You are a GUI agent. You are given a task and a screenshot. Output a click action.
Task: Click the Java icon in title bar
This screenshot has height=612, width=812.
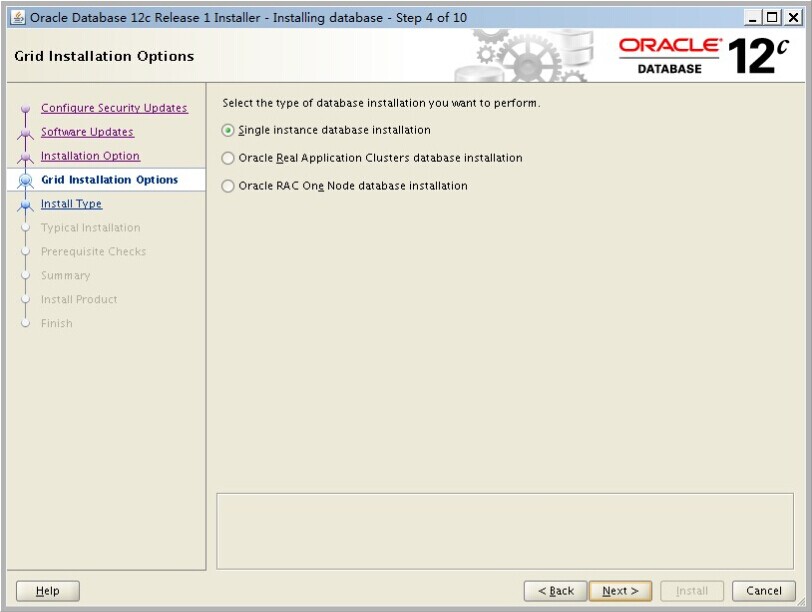coord(17,17)
